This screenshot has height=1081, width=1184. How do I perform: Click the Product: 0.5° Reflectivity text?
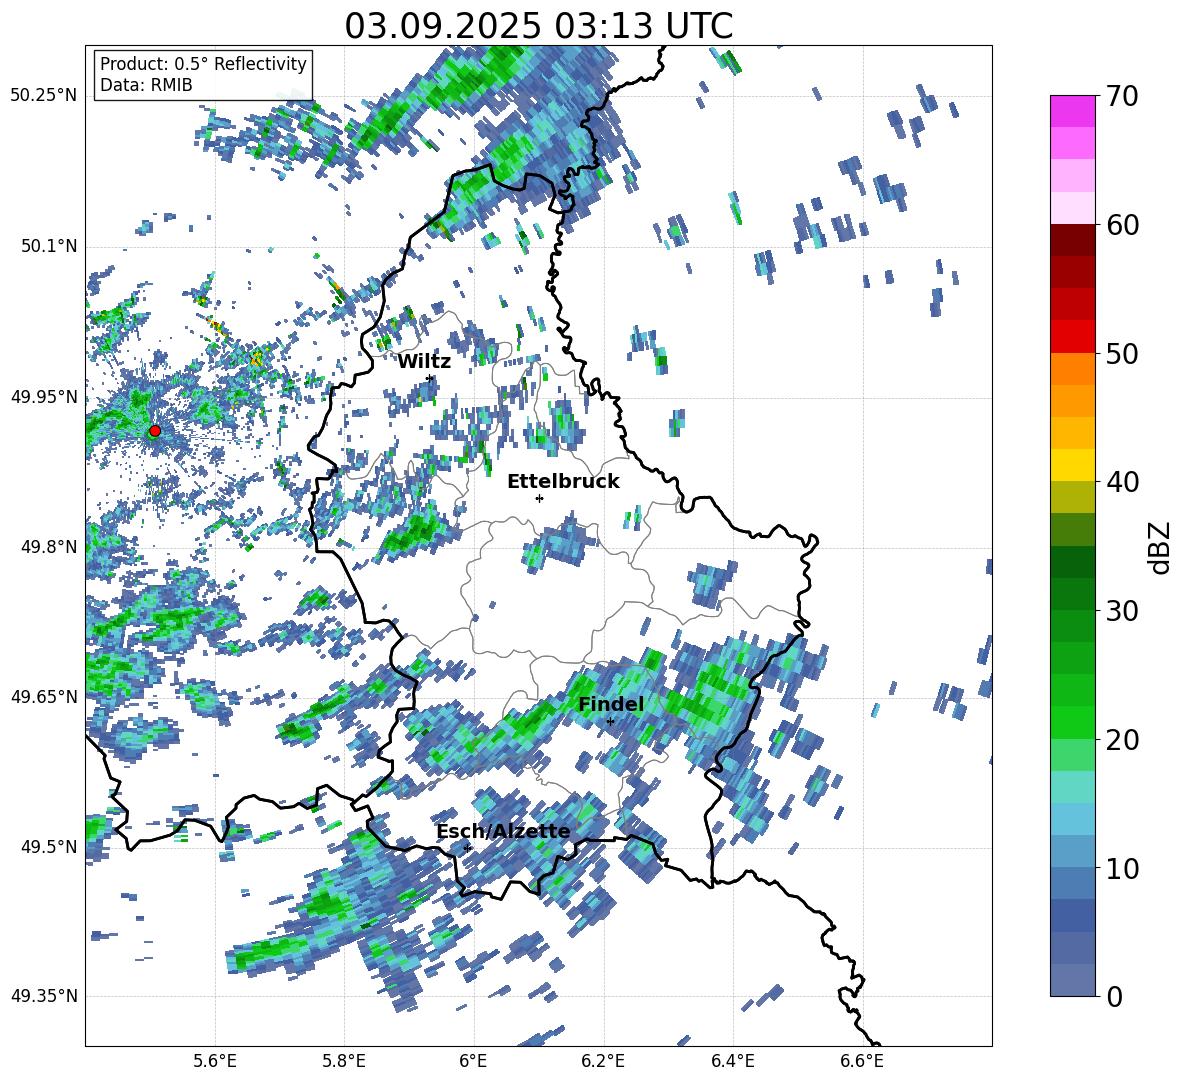point(203,63)
